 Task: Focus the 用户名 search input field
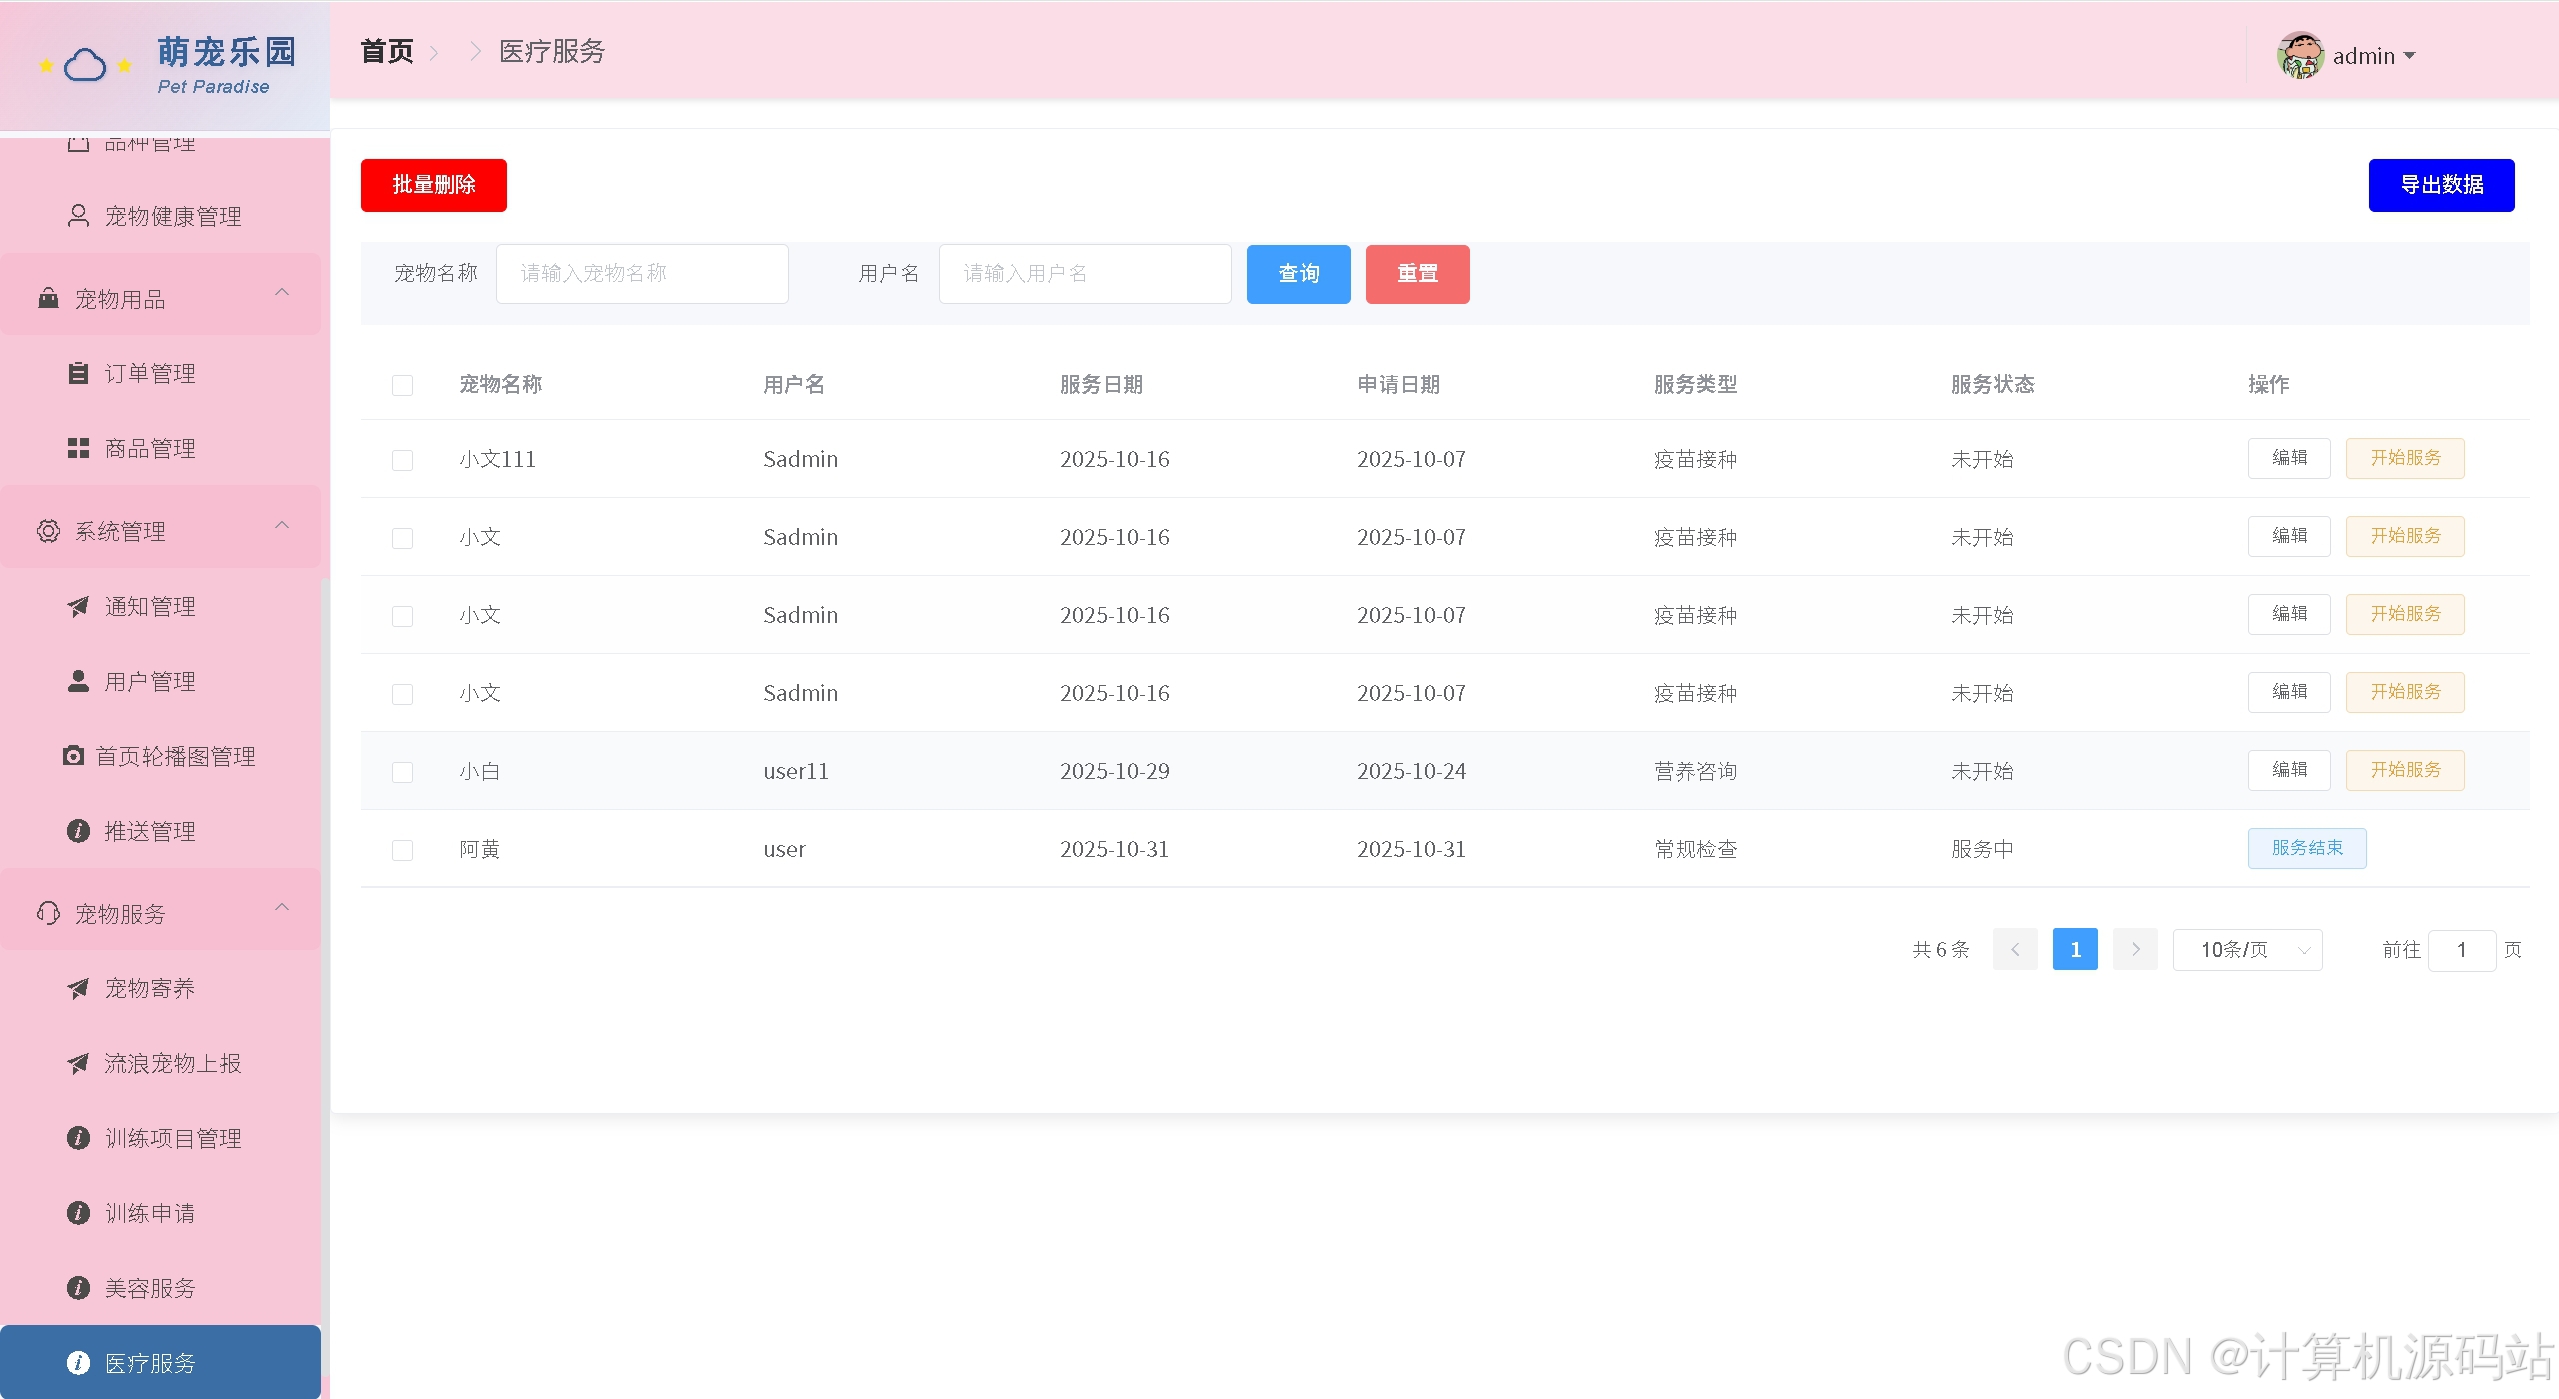1085,274
